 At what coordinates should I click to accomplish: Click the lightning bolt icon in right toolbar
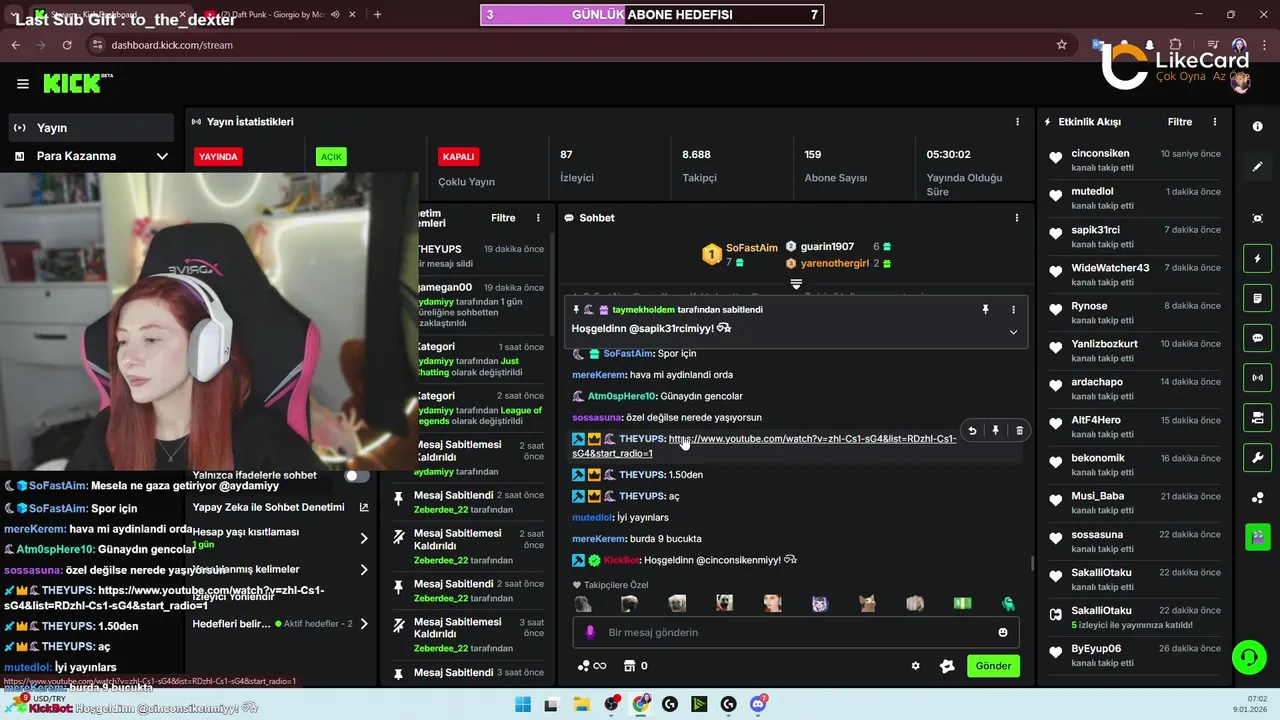click(1257, 259)
